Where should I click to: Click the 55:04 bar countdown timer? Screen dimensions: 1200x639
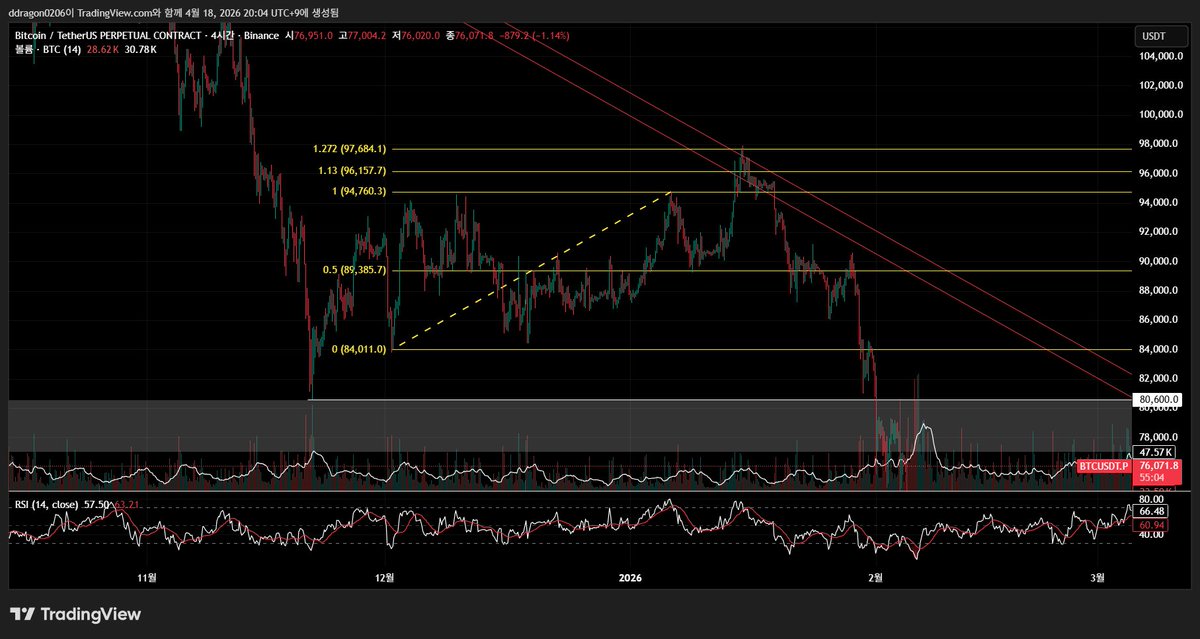tap(1151, 478)
